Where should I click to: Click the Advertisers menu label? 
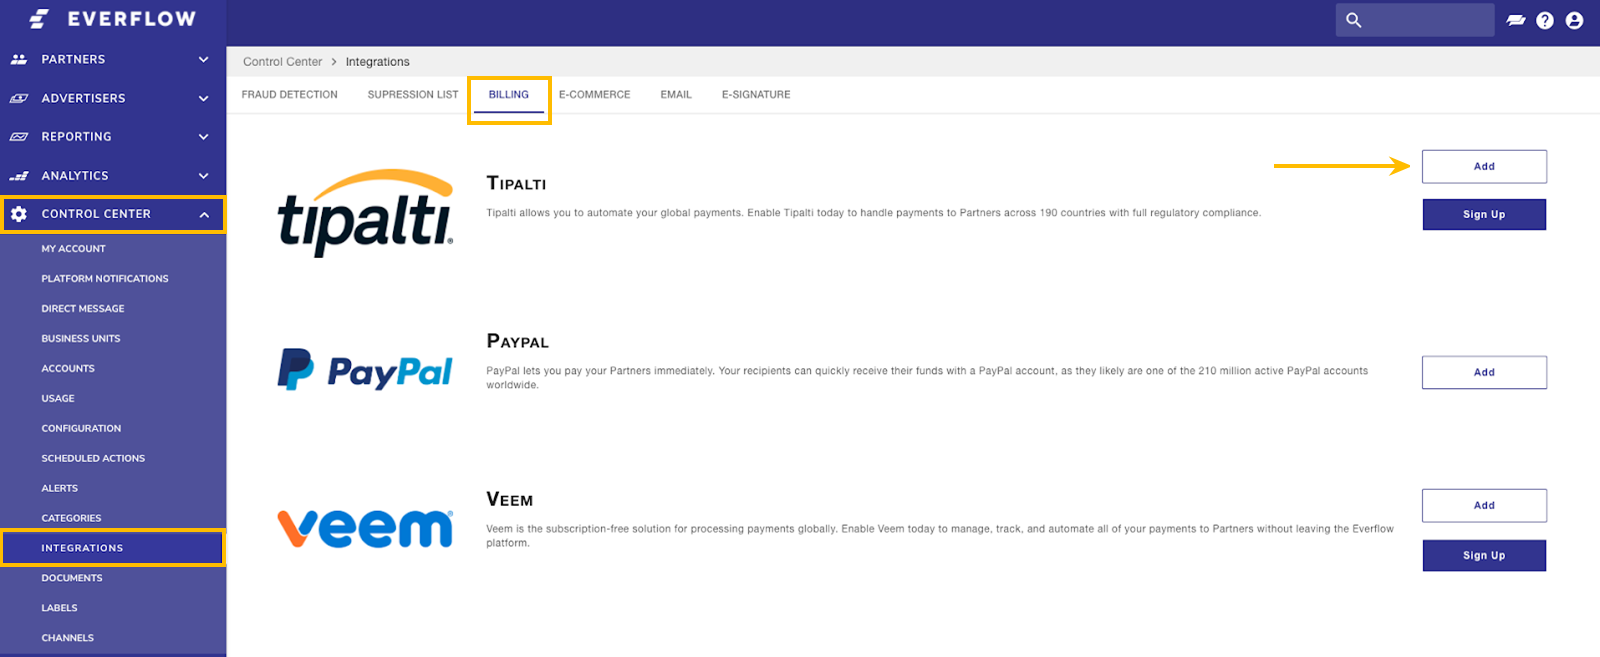tap(83, 98)
